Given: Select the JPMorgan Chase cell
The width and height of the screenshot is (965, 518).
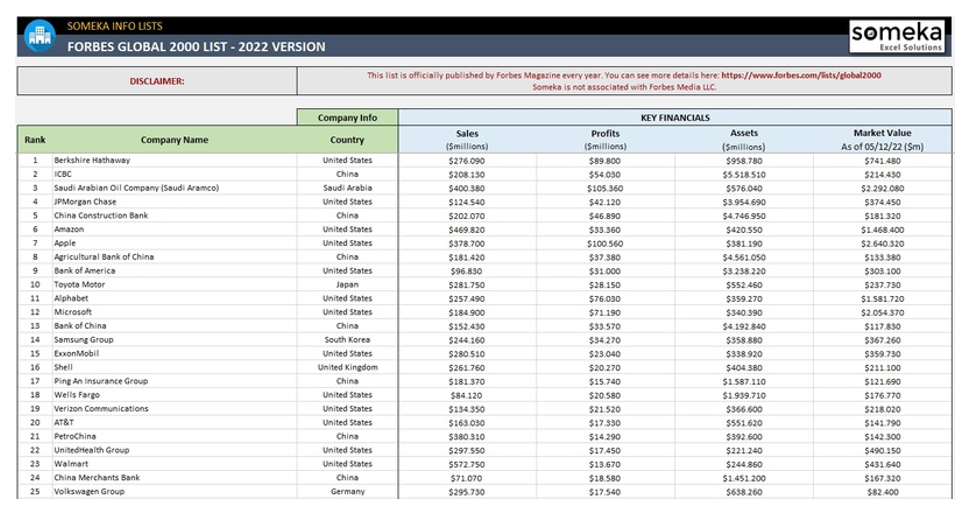Looking at the screenshot, I should tap(174, 202).
